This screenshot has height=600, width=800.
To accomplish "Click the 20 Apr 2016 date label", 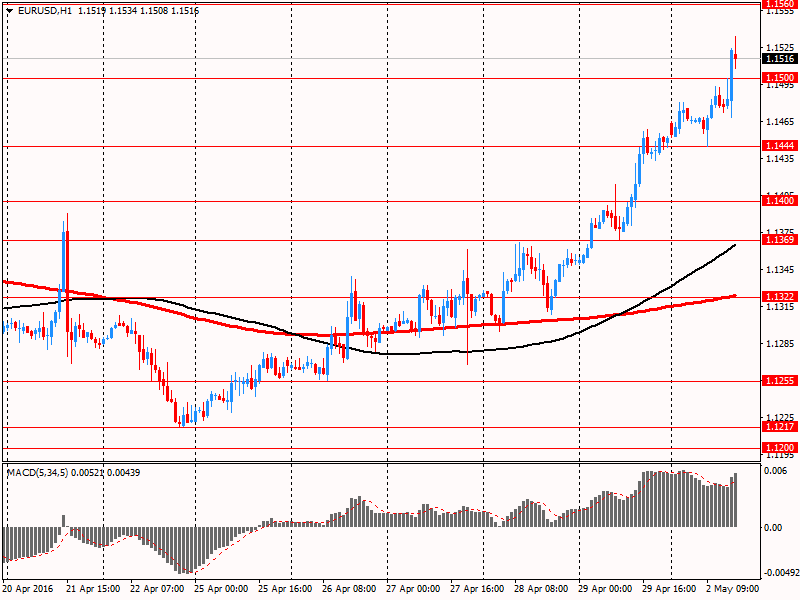I will [x=30, y=590].
